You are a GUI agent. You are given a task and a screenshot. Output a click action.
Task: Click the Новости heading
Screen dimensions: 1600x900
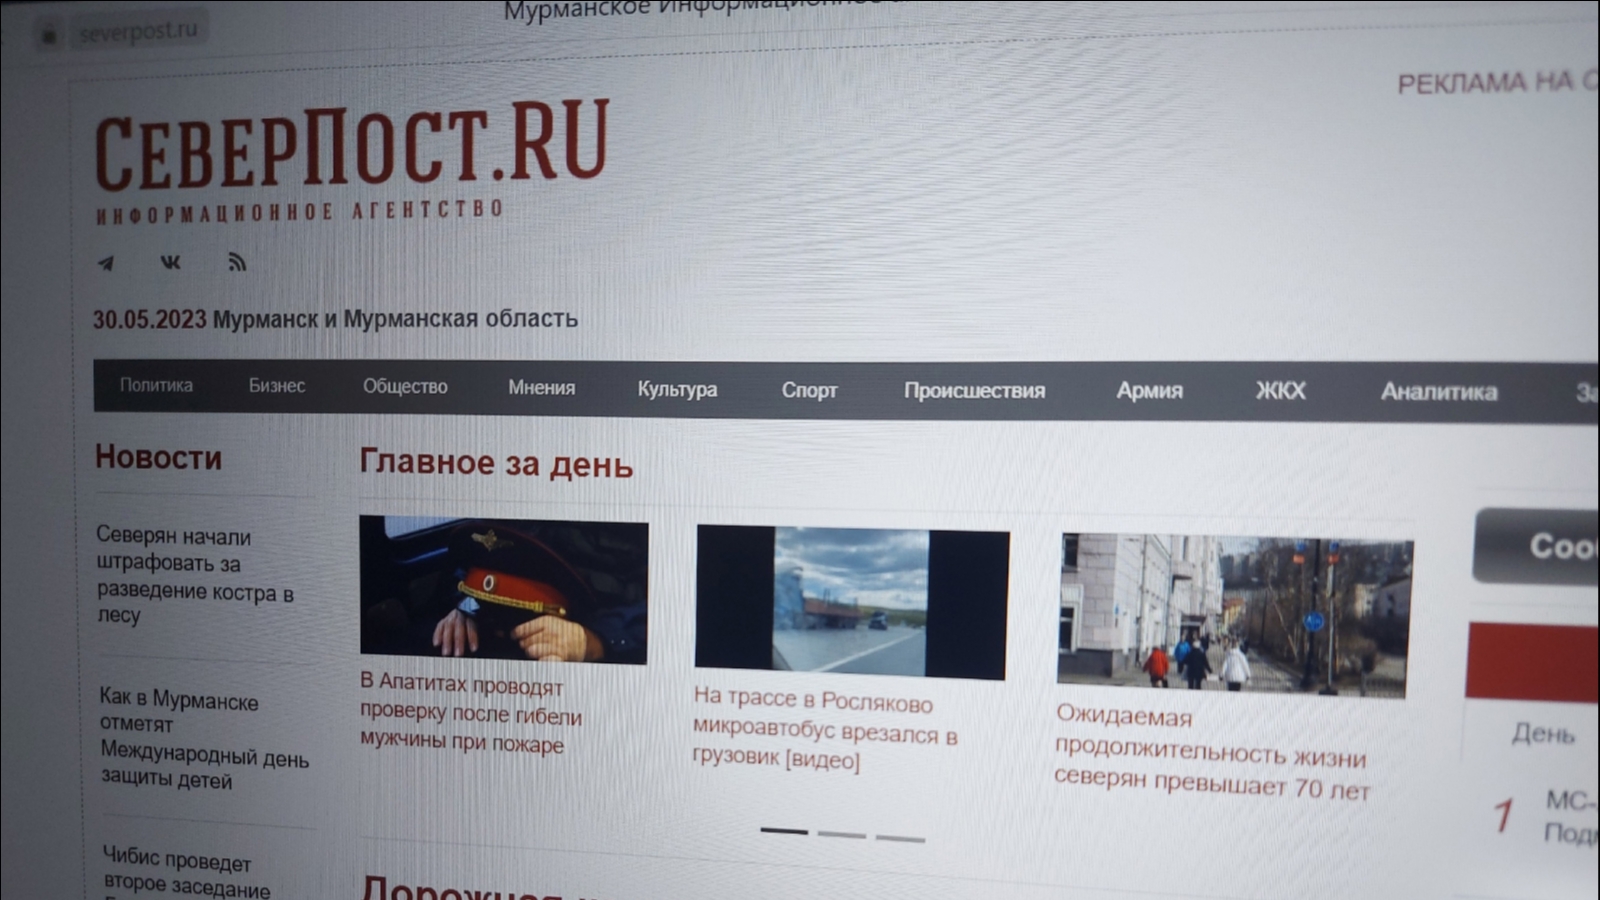[158, 457]
